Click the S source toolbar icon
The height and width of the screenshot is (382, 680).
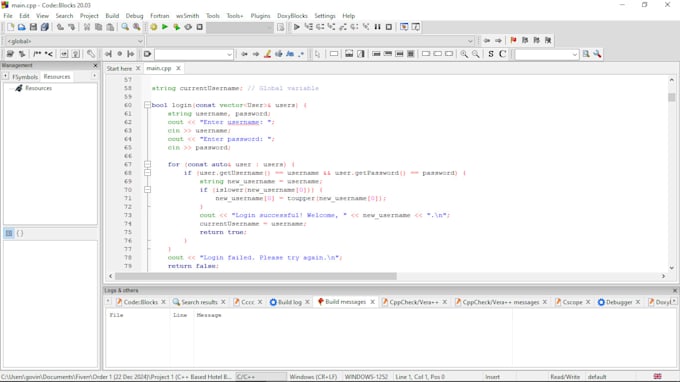tap(490, 54)
